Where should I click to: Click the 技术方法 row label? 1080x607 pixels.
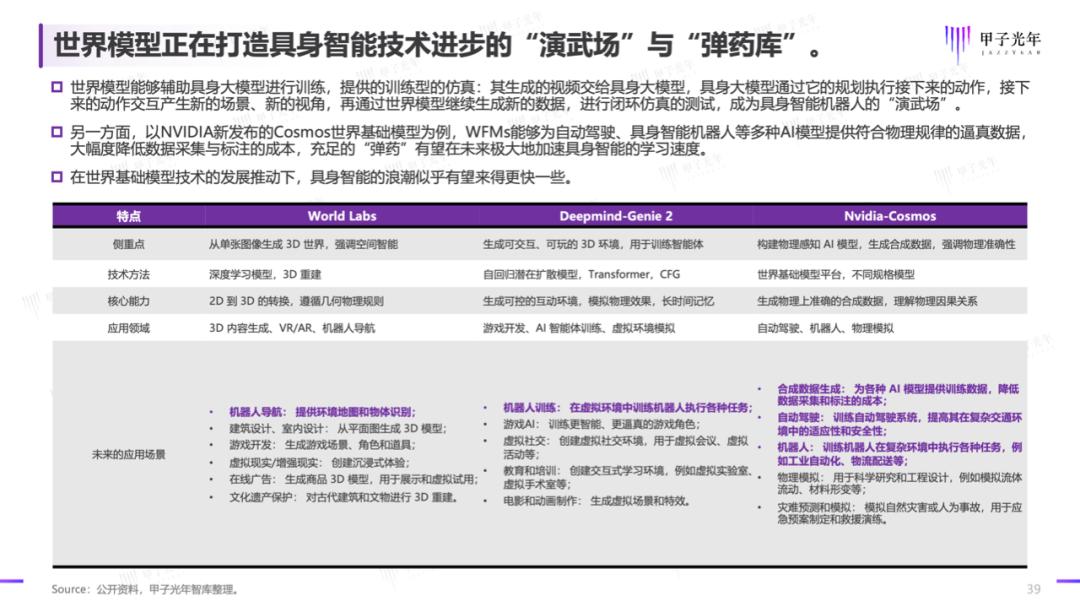pos(128,273)
